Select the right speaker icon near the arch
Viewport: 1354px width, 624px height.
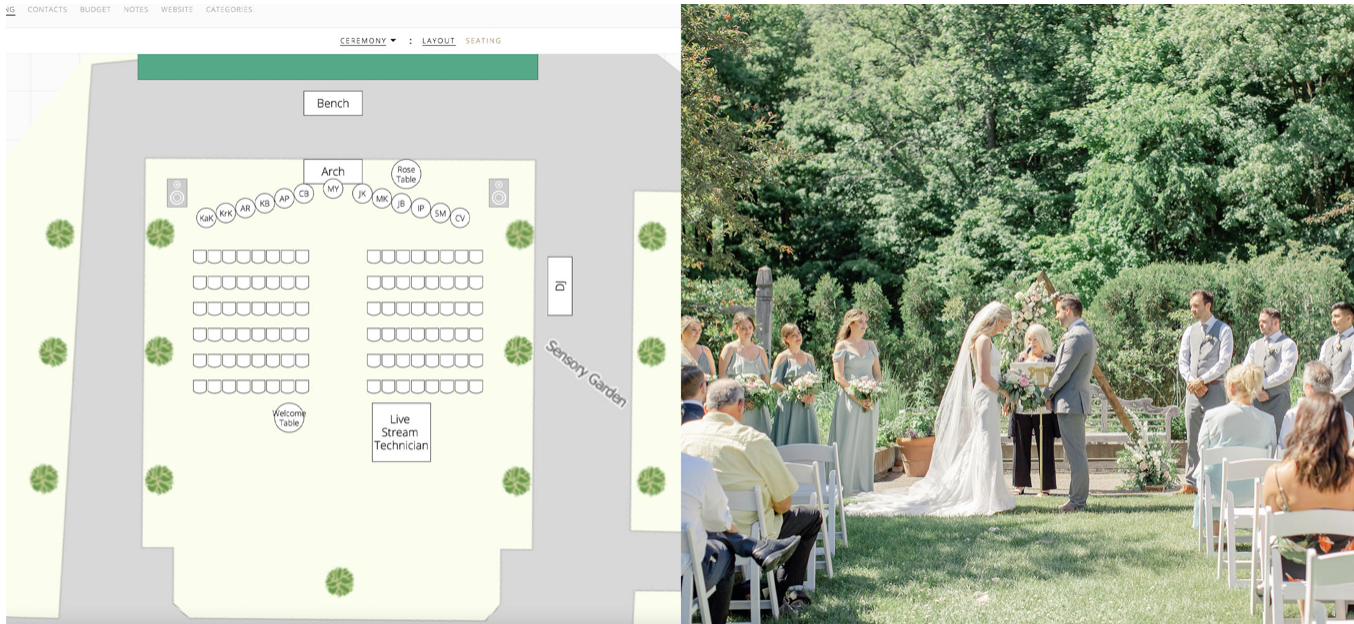(497, 192)
